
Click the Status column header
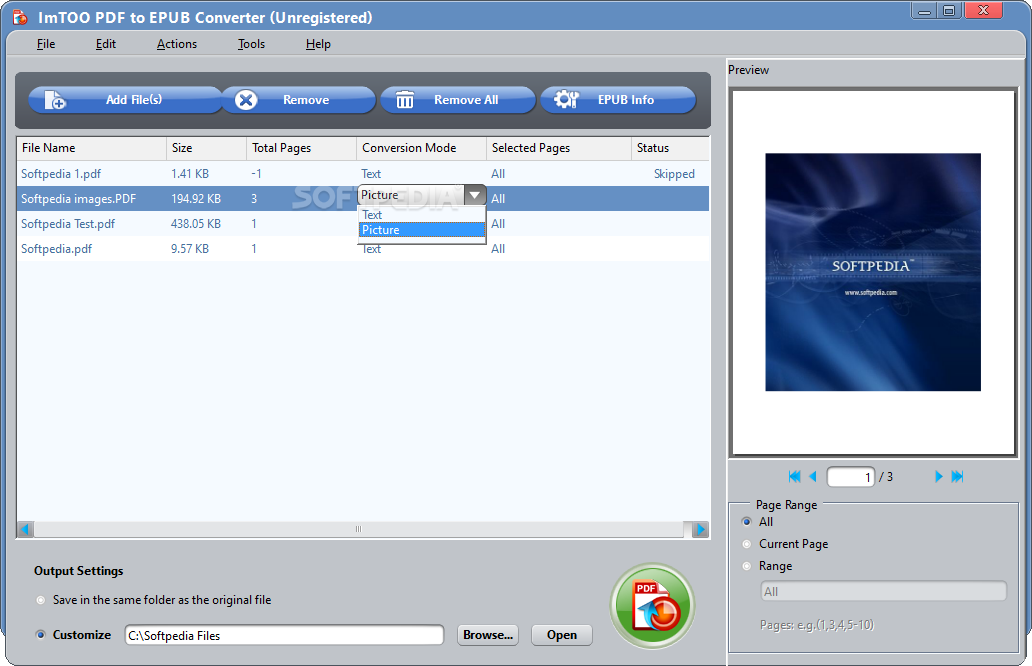click(x=670, y=148)
